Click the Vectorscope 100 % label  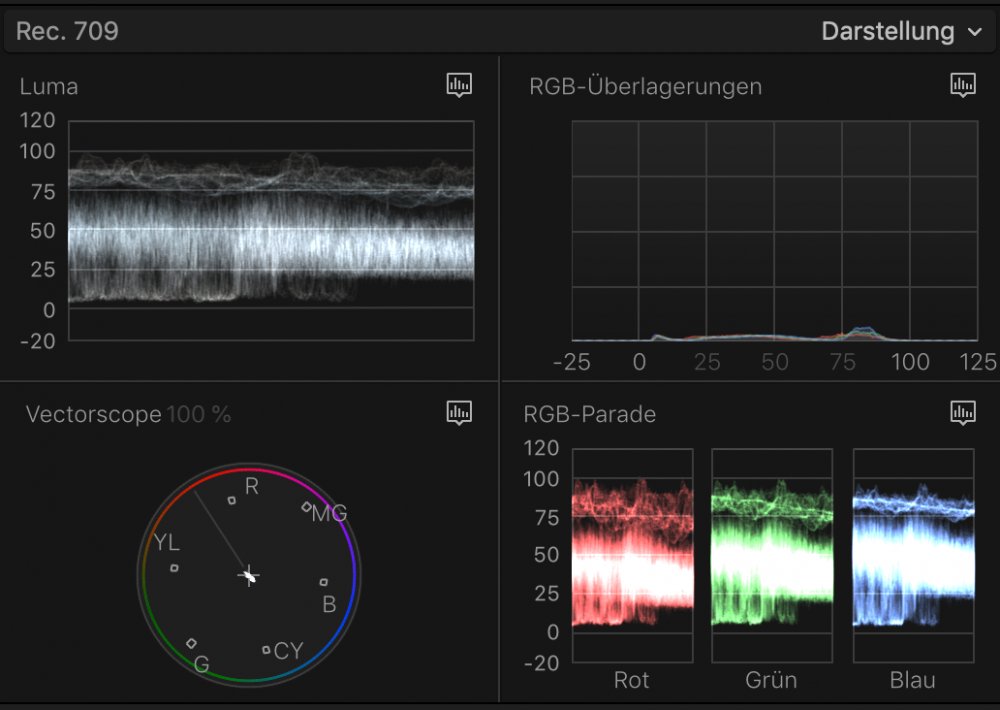coord(128,414)
